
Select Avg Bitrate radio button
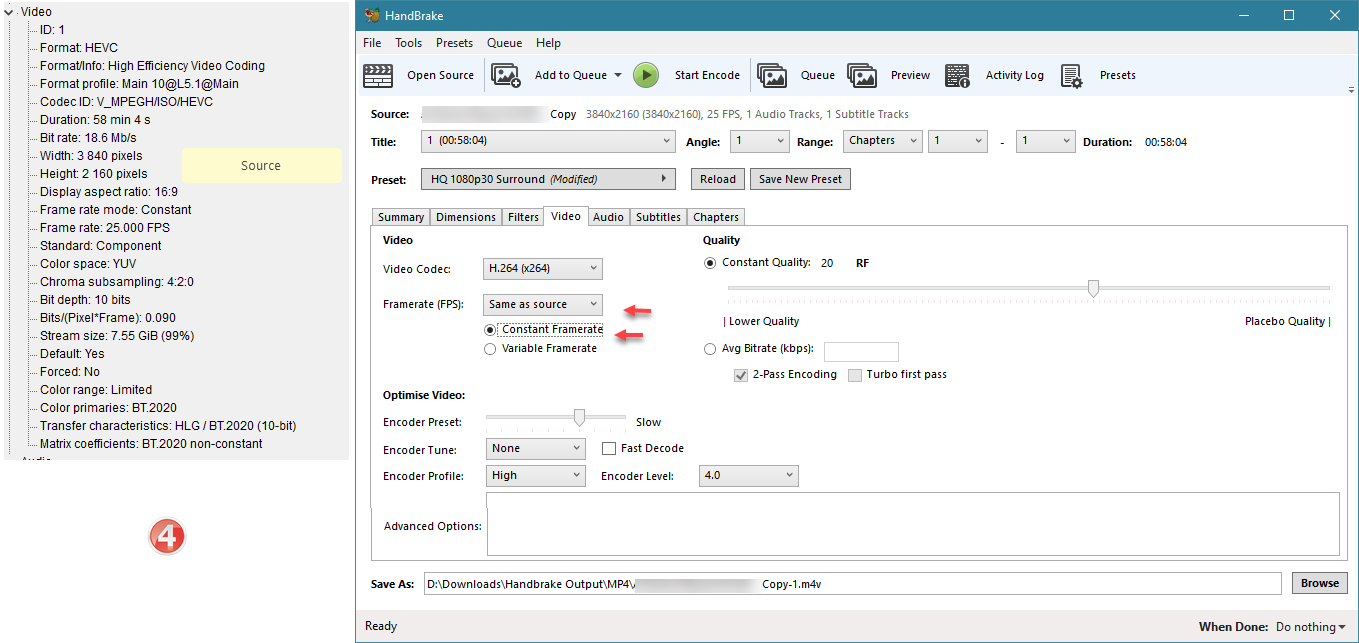coord(710,349)
